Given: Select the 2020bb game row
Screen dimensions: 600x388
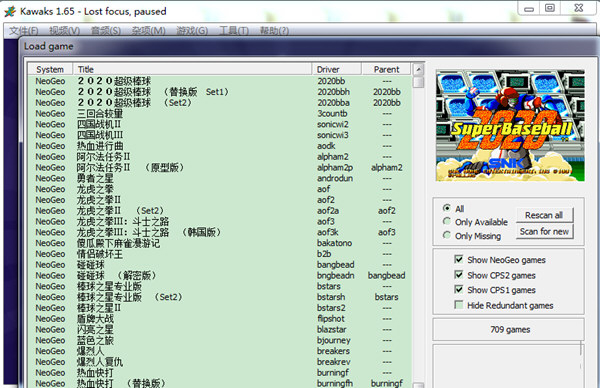Looking at the screenshot, I should click(220, 81).
